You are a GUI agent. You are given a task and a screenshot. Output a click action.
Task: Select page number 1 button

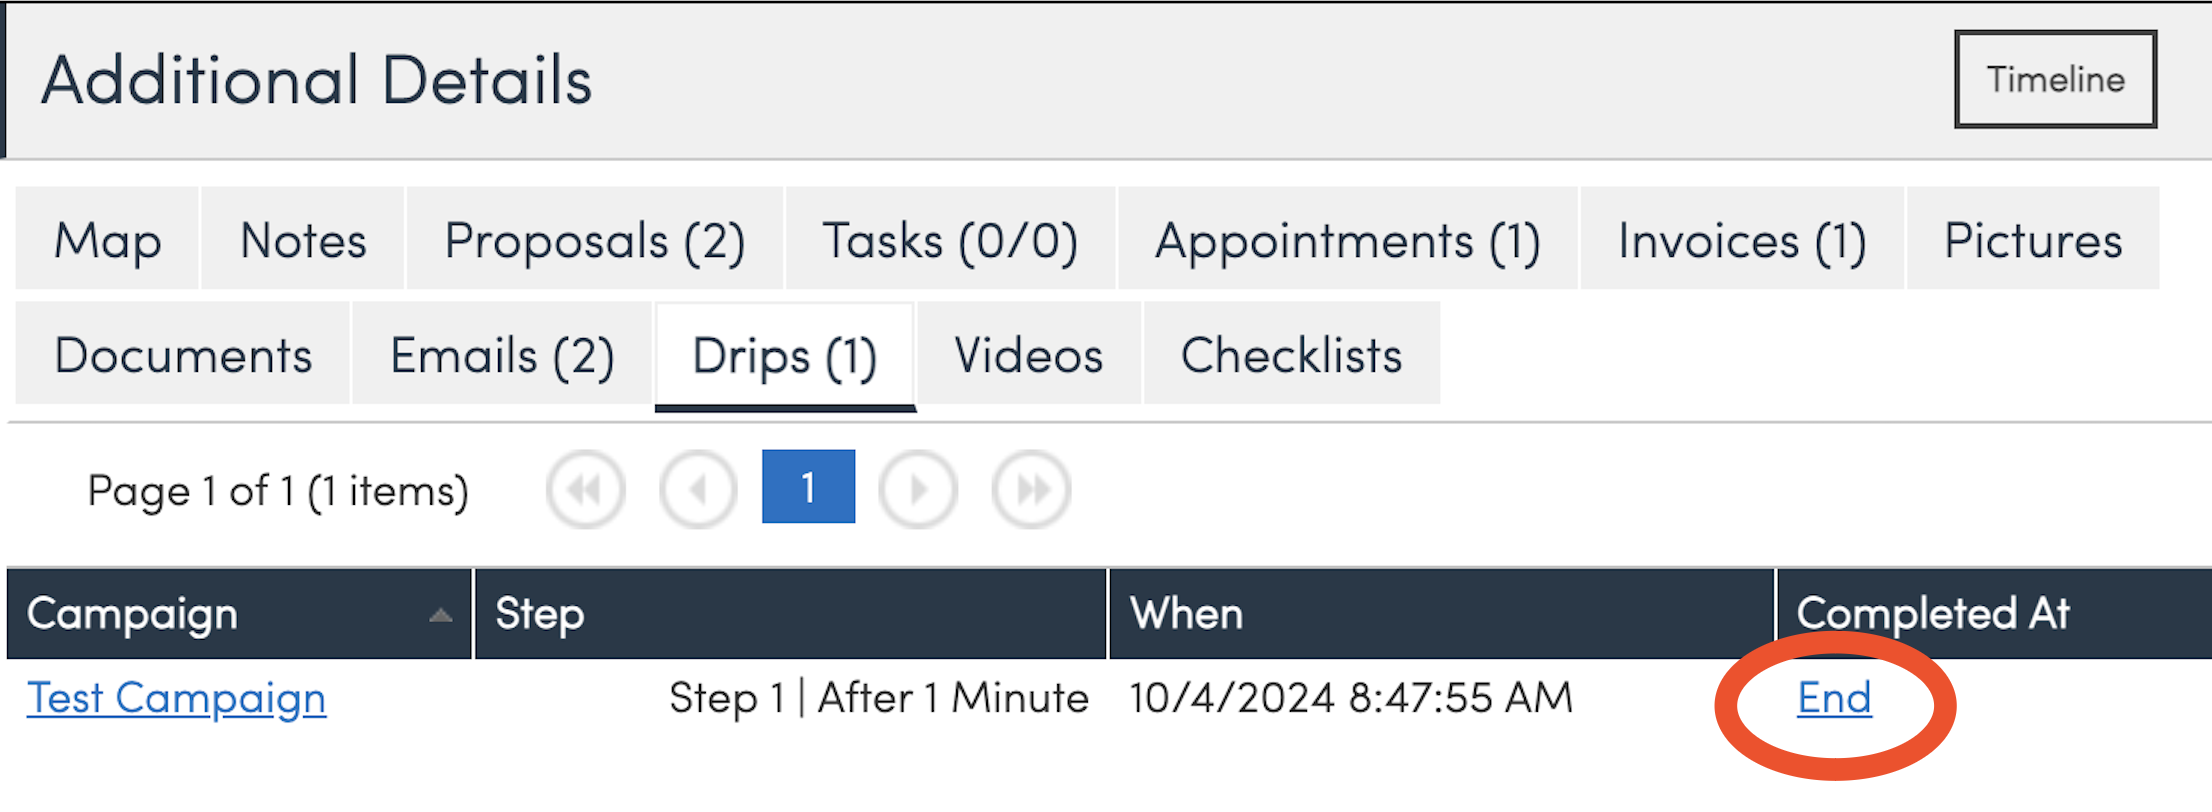tap(808, 487)
